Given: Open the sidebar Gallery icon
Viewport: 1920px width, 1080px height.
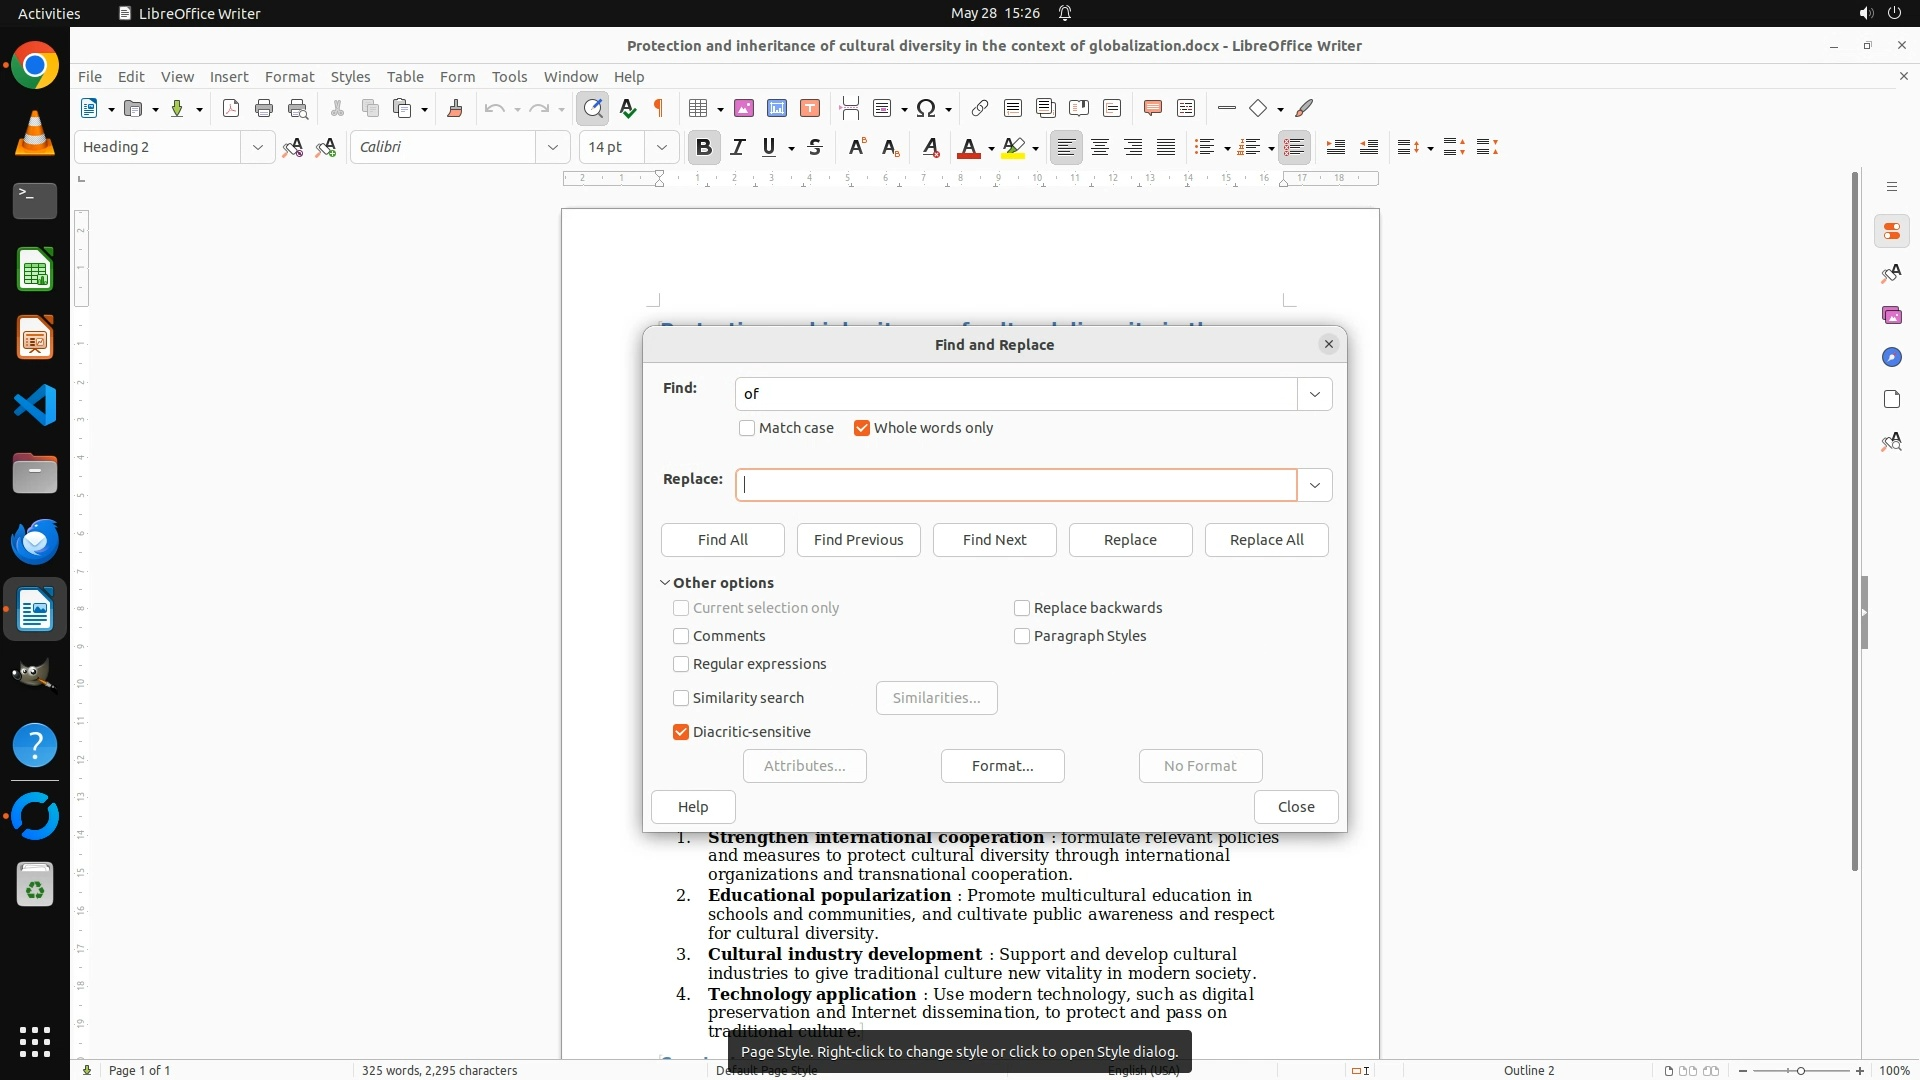Looking at the screenshot, I should (x=1891, y=315).
